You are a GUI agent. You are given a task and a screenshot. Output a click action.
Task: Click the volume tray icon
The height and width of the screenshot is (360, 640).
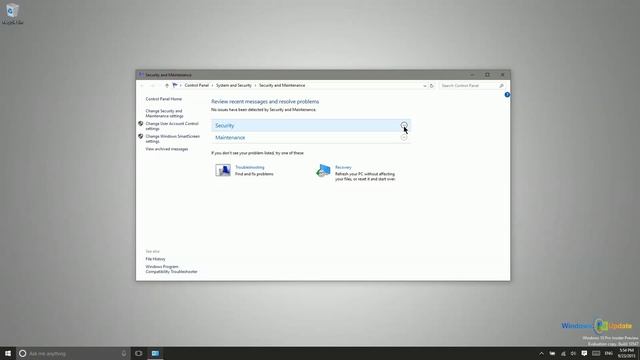pos(573,353)
